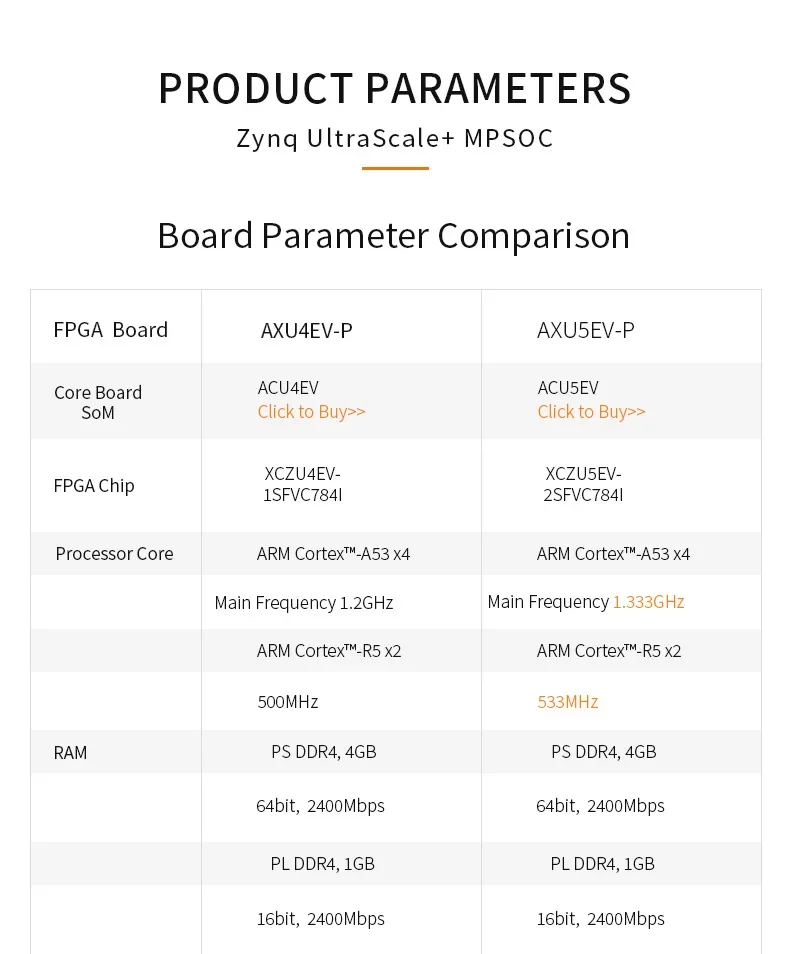Select the AXU5EV-P column header
Screen dimensions: 790x954
[585, 330]
